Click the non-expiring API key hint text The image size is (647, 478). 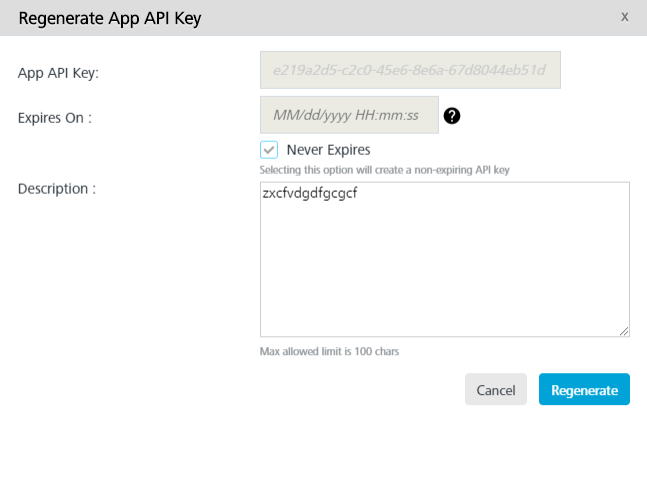[385, 170]
